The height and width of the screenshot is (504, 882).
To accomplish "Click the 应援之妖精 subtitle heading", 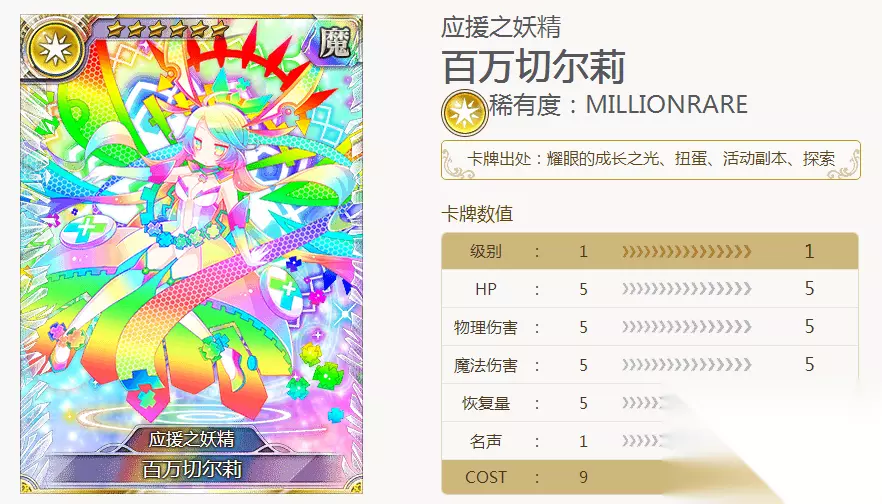I will 501,27.
